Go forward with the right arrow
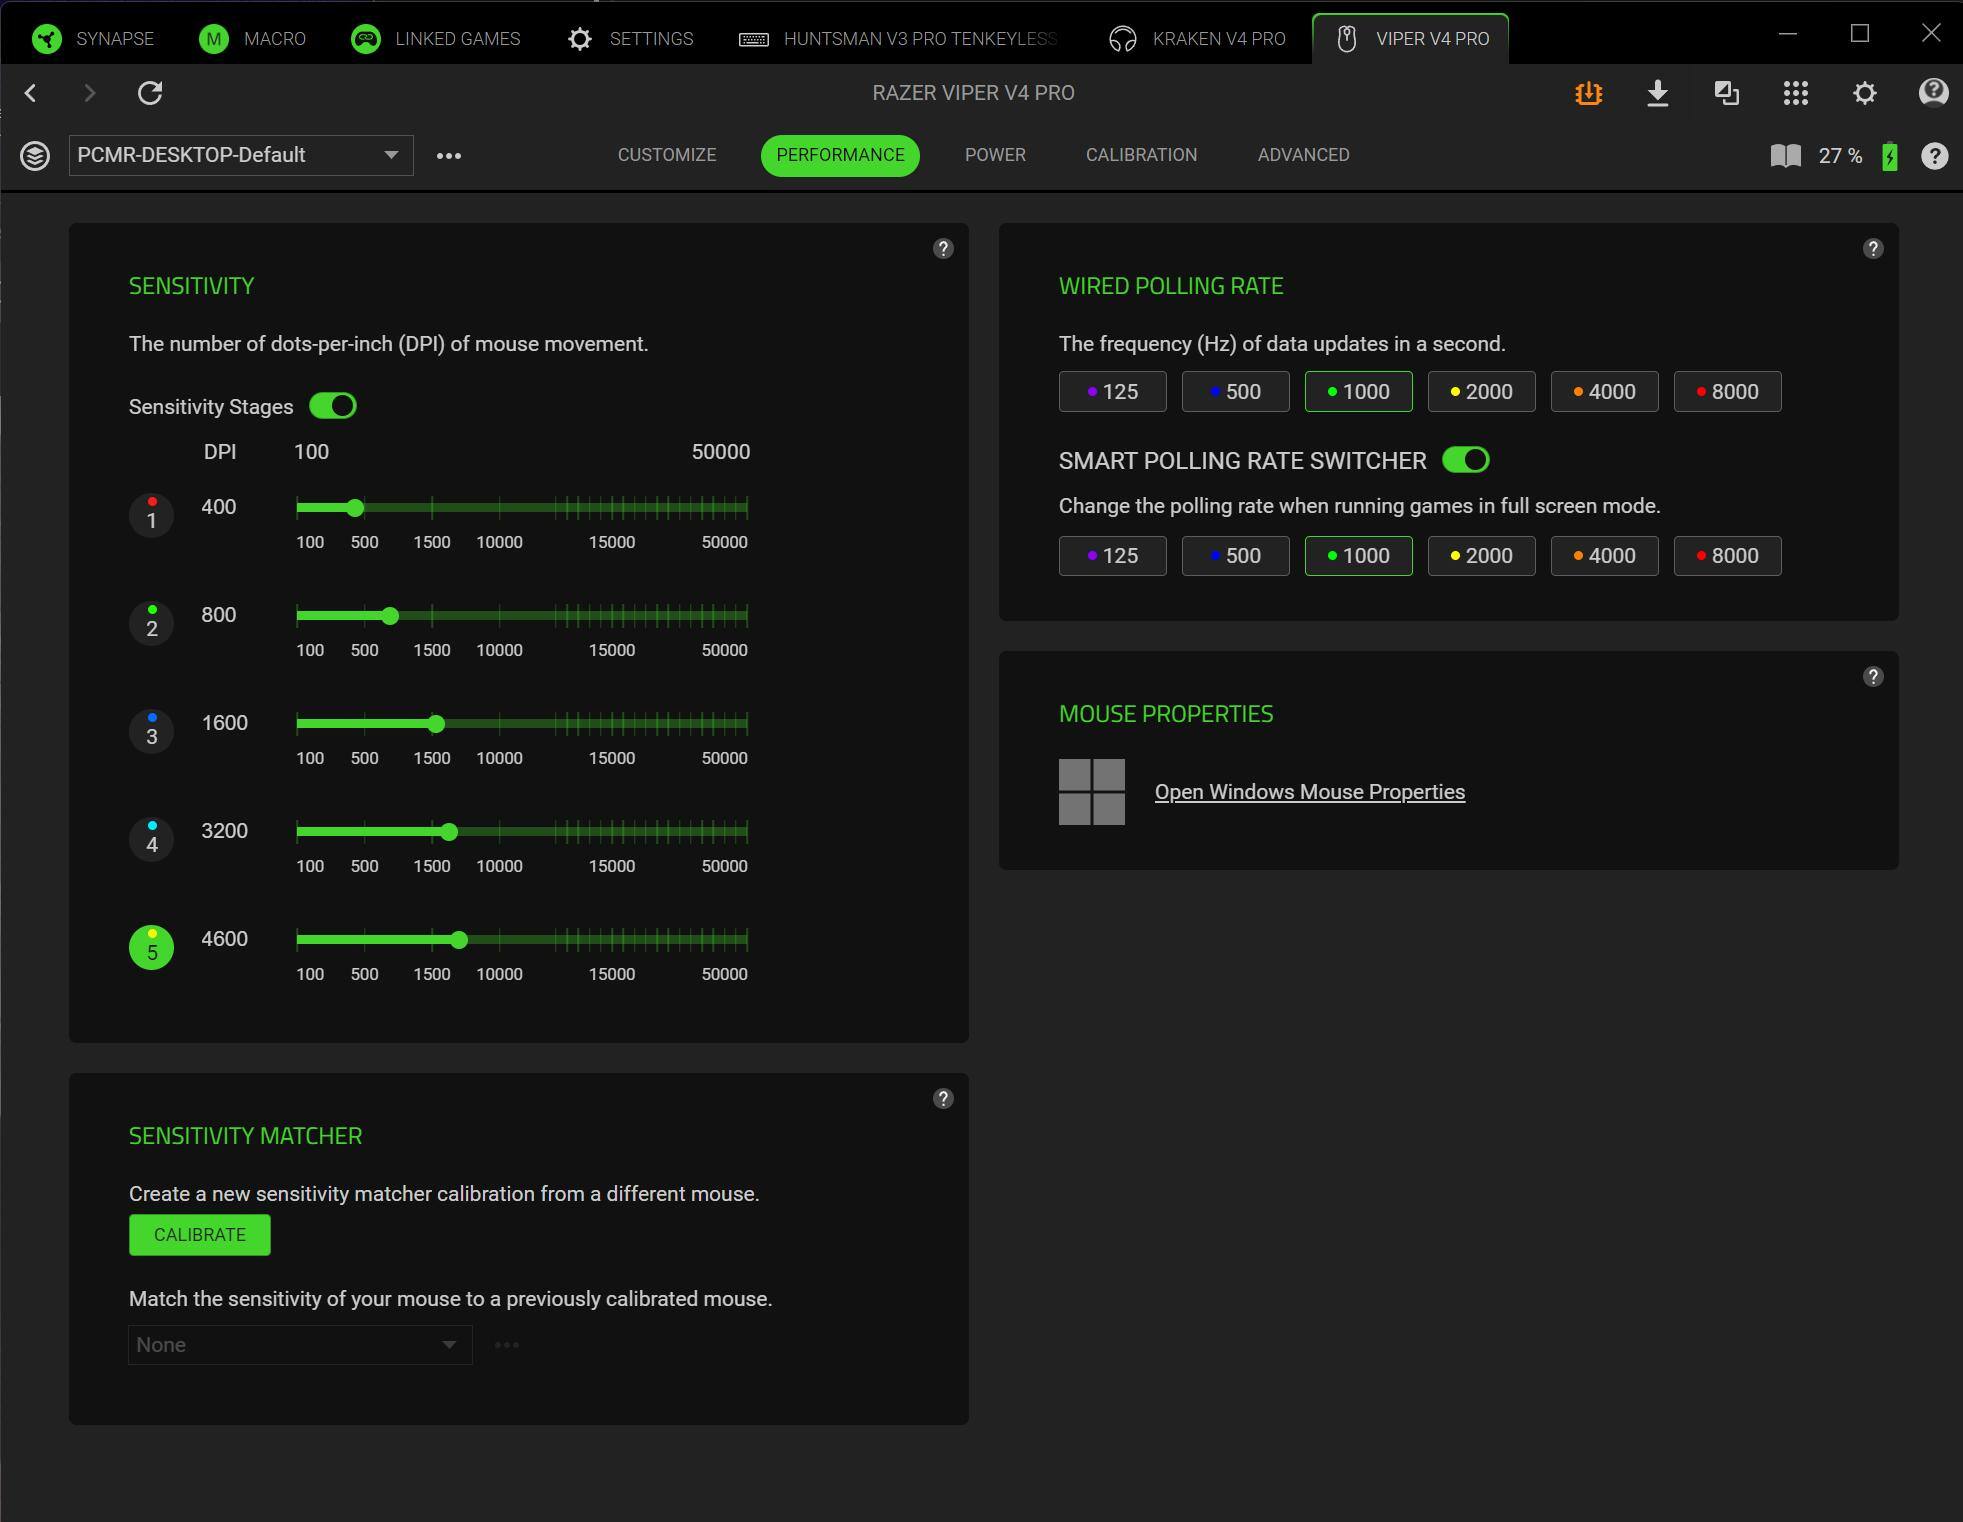The image size is (1963, 1522). click(x=90, y=93)
